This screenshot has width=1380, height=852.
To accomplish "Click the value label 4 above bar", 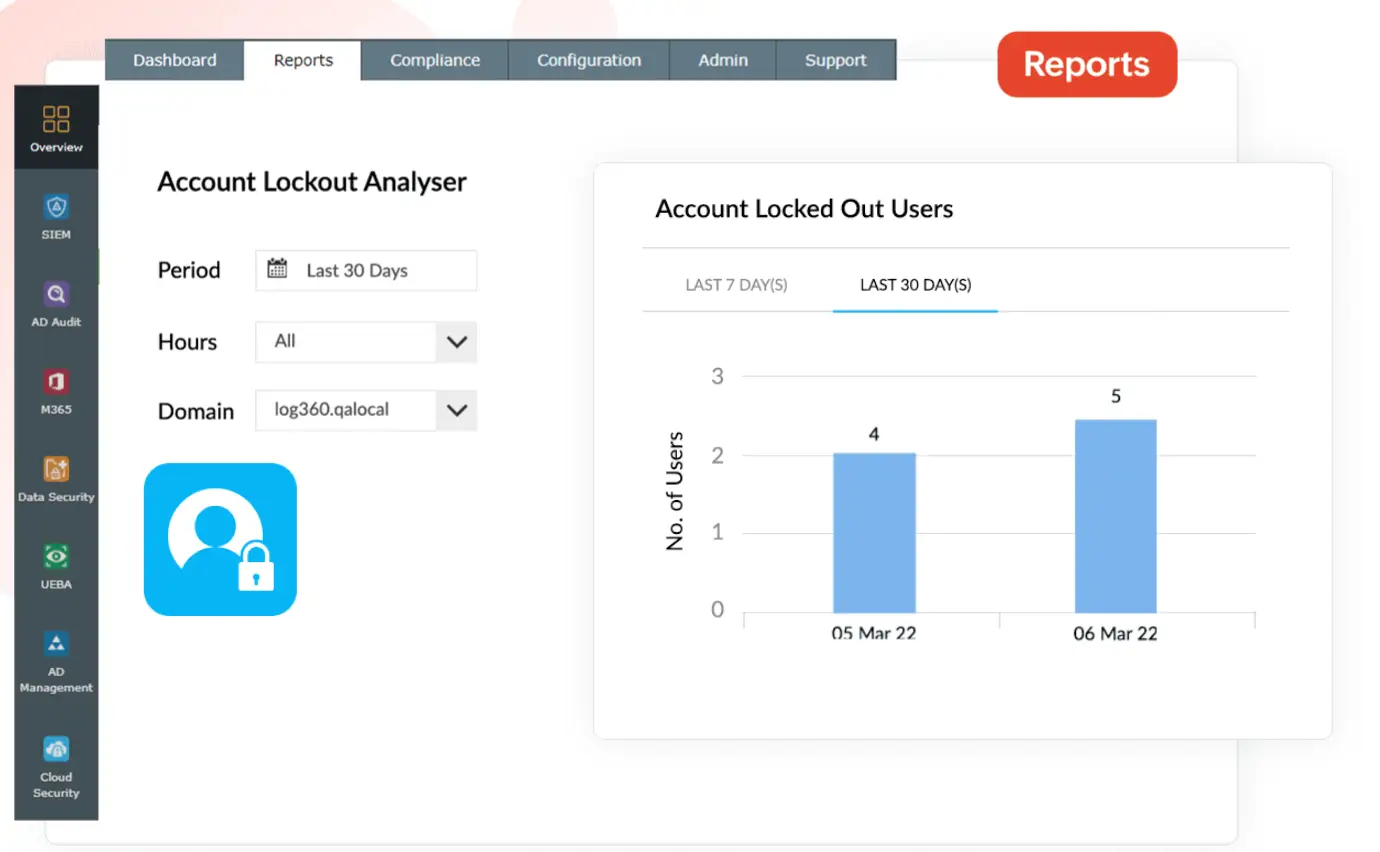I will [x=874, y=435].
